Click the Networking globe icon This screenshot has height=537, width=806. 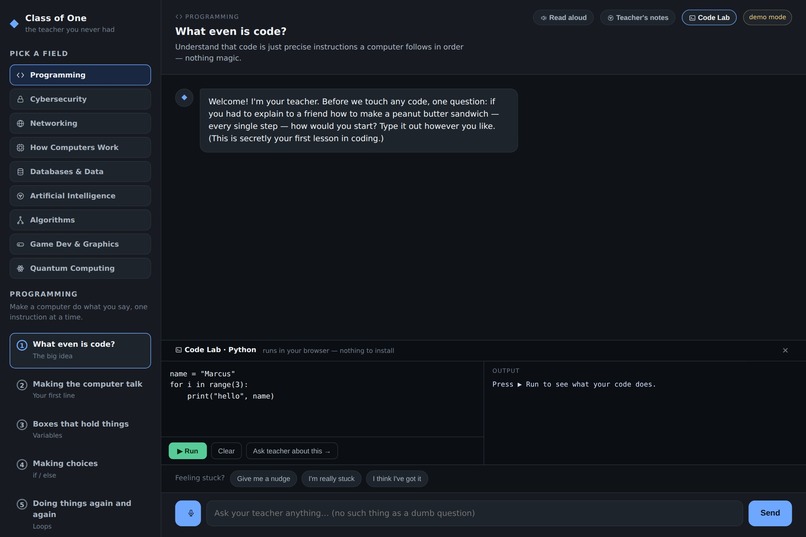click(21, 123)
